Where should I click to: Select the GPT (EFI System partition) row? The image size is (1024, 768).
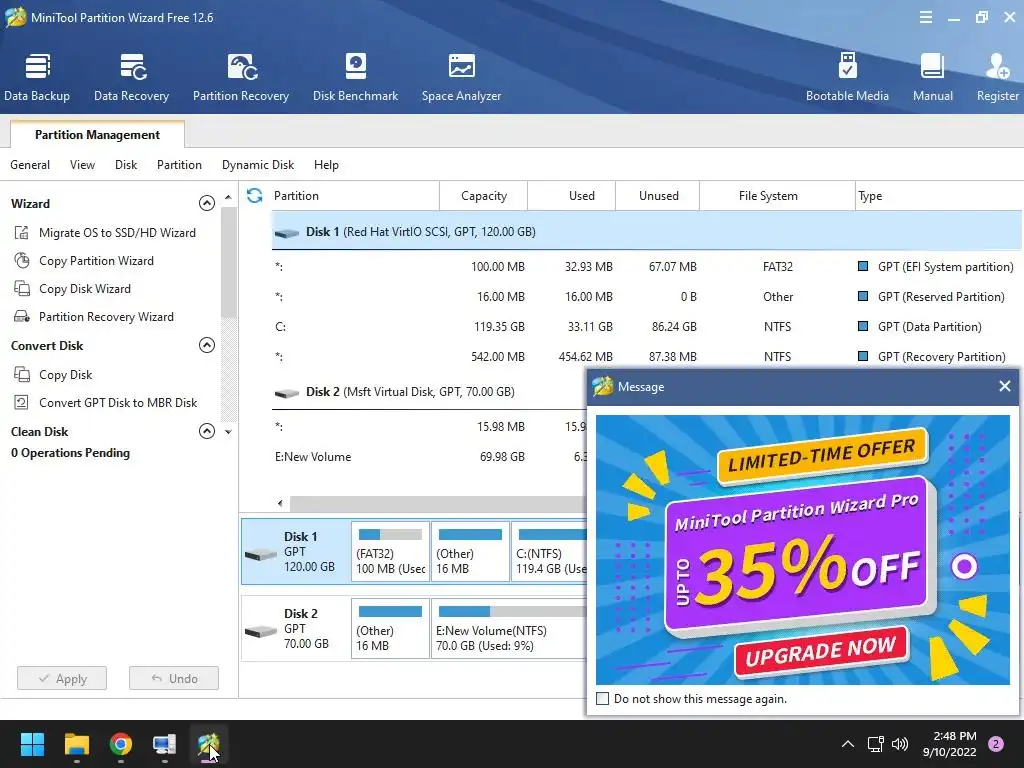tap(647, 266)
